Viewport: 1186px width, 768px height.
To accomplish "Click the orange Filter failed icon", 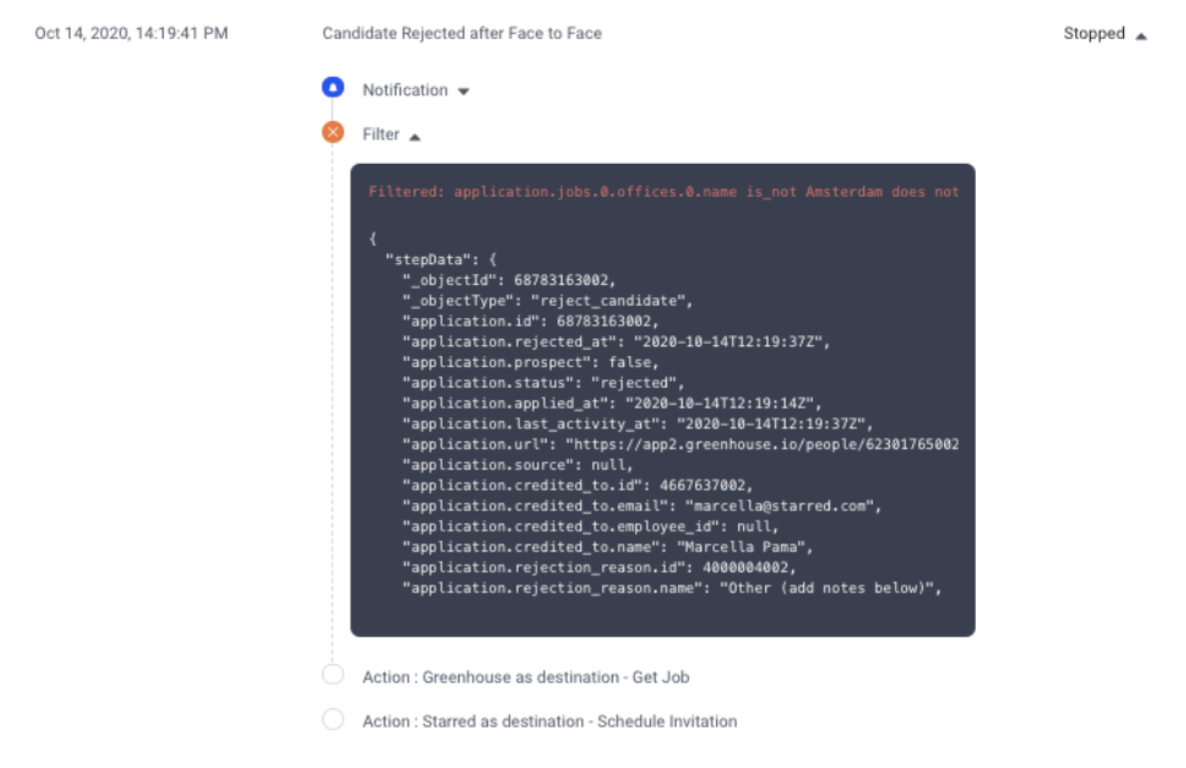I will point(333,132).
